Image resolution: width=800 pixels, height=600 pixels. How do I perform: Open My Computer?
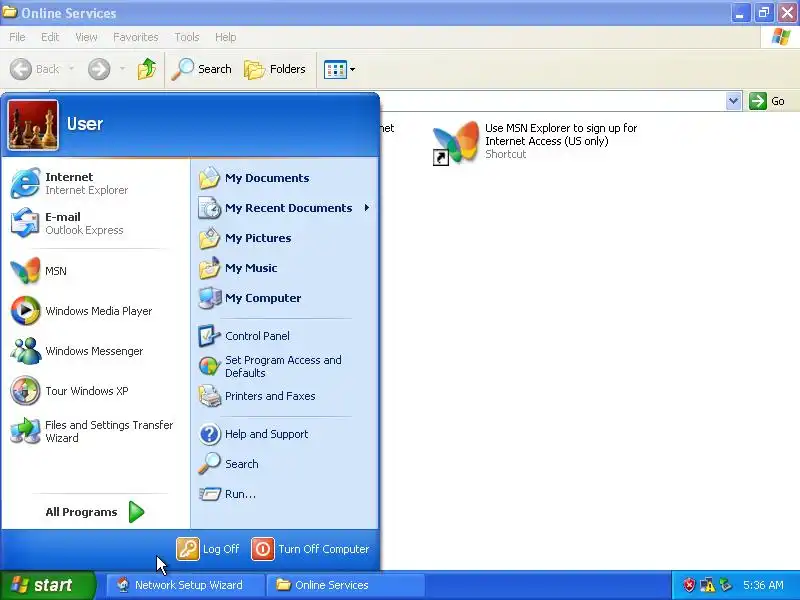tap(285, 298)
